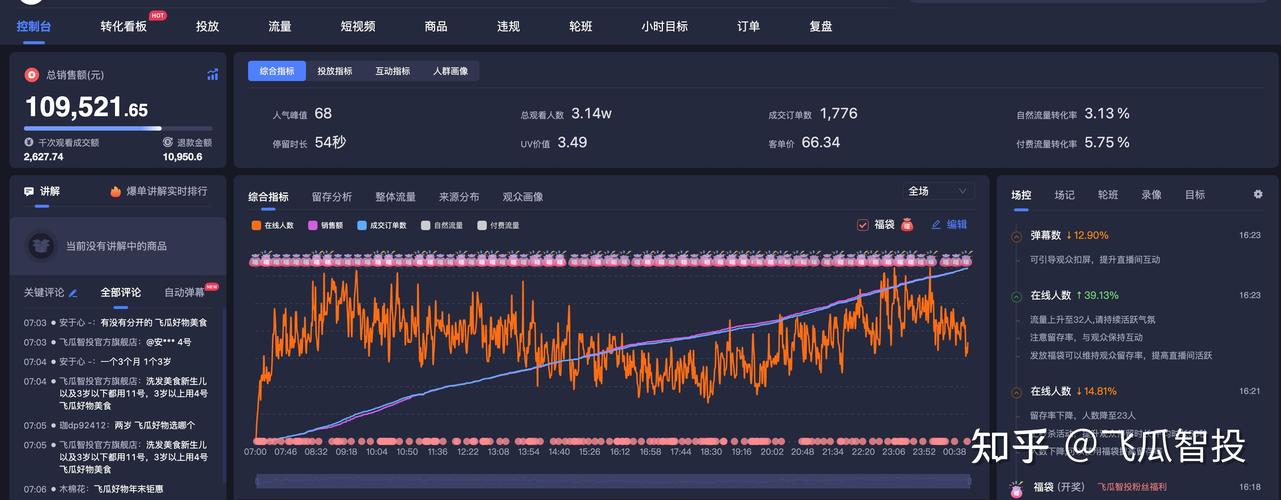Click the 讲解 speech bubble icon
Image resolution: width=1281 pixels, height=500 pixels.
(29, 191)
